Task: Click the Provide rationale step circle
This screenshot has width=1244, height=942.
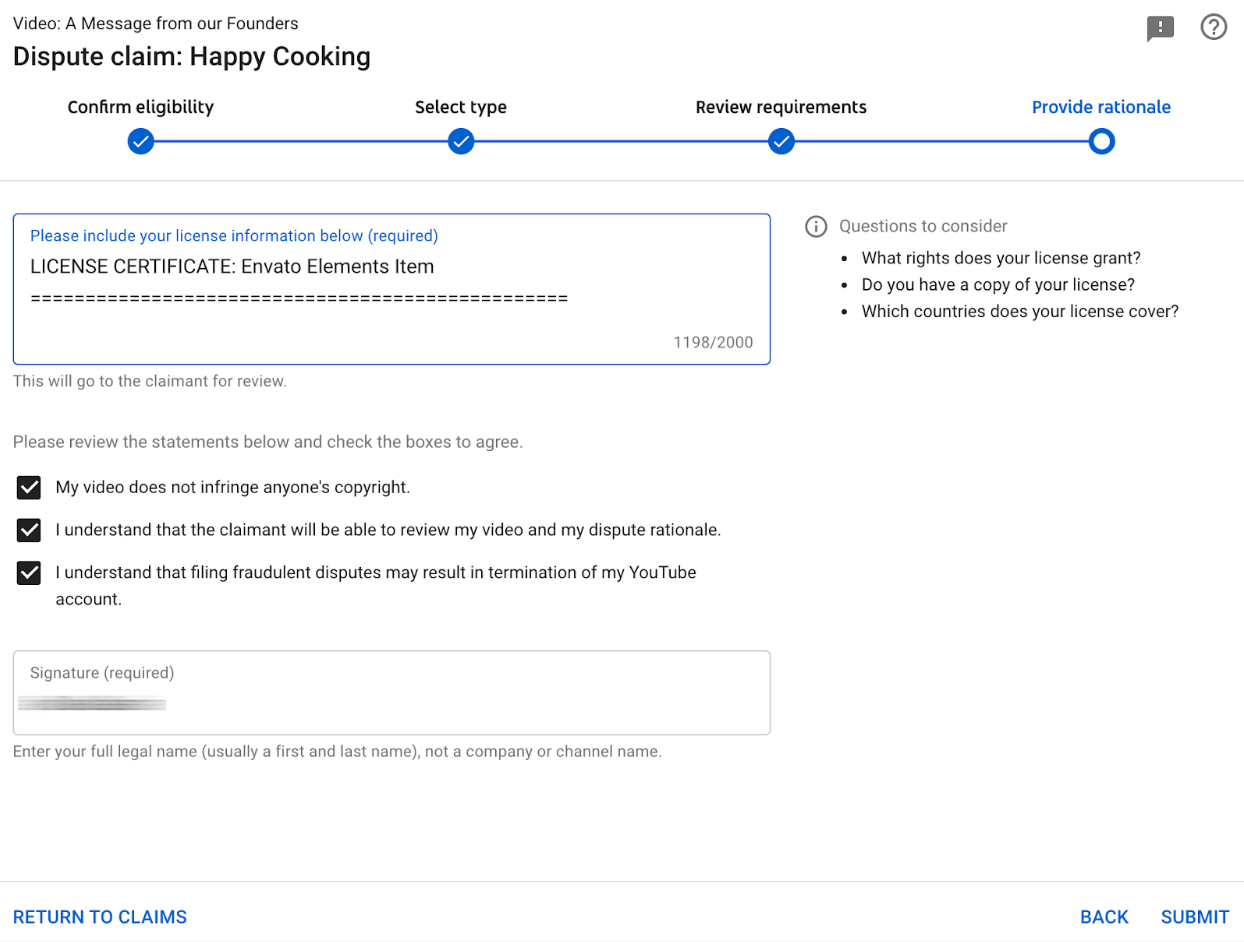Action: [x=1101, y=142]
